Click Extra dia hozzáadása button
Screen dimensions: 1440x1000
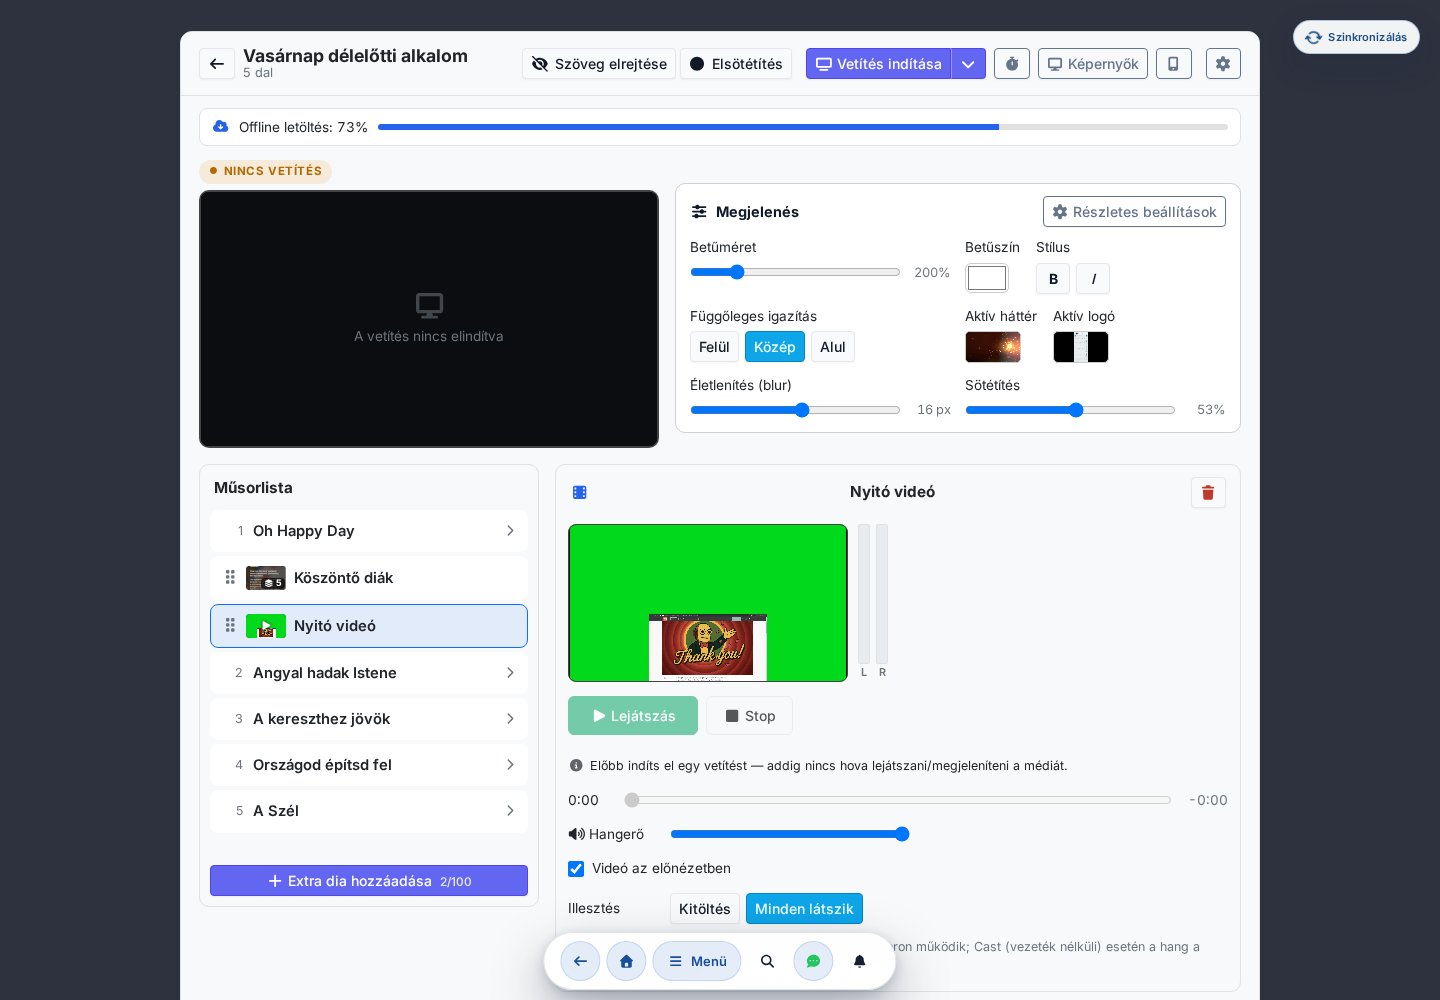(369, 881)
